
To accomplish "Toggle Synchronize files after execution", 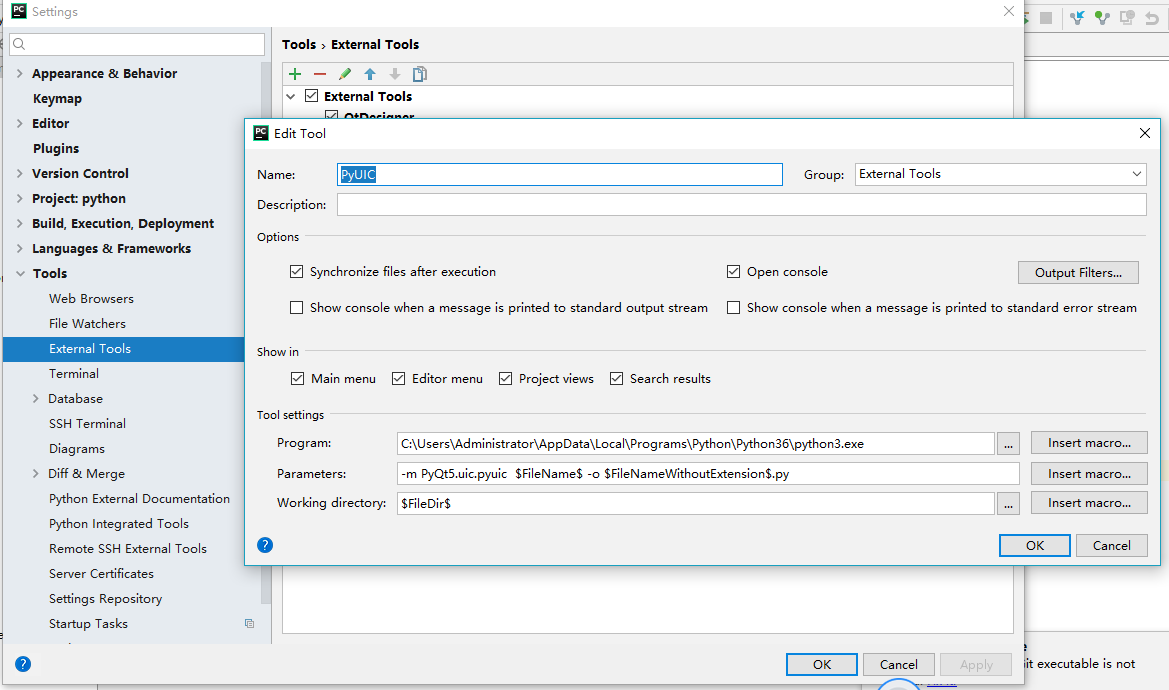I will pyautogui.click(x=297, y=272).
